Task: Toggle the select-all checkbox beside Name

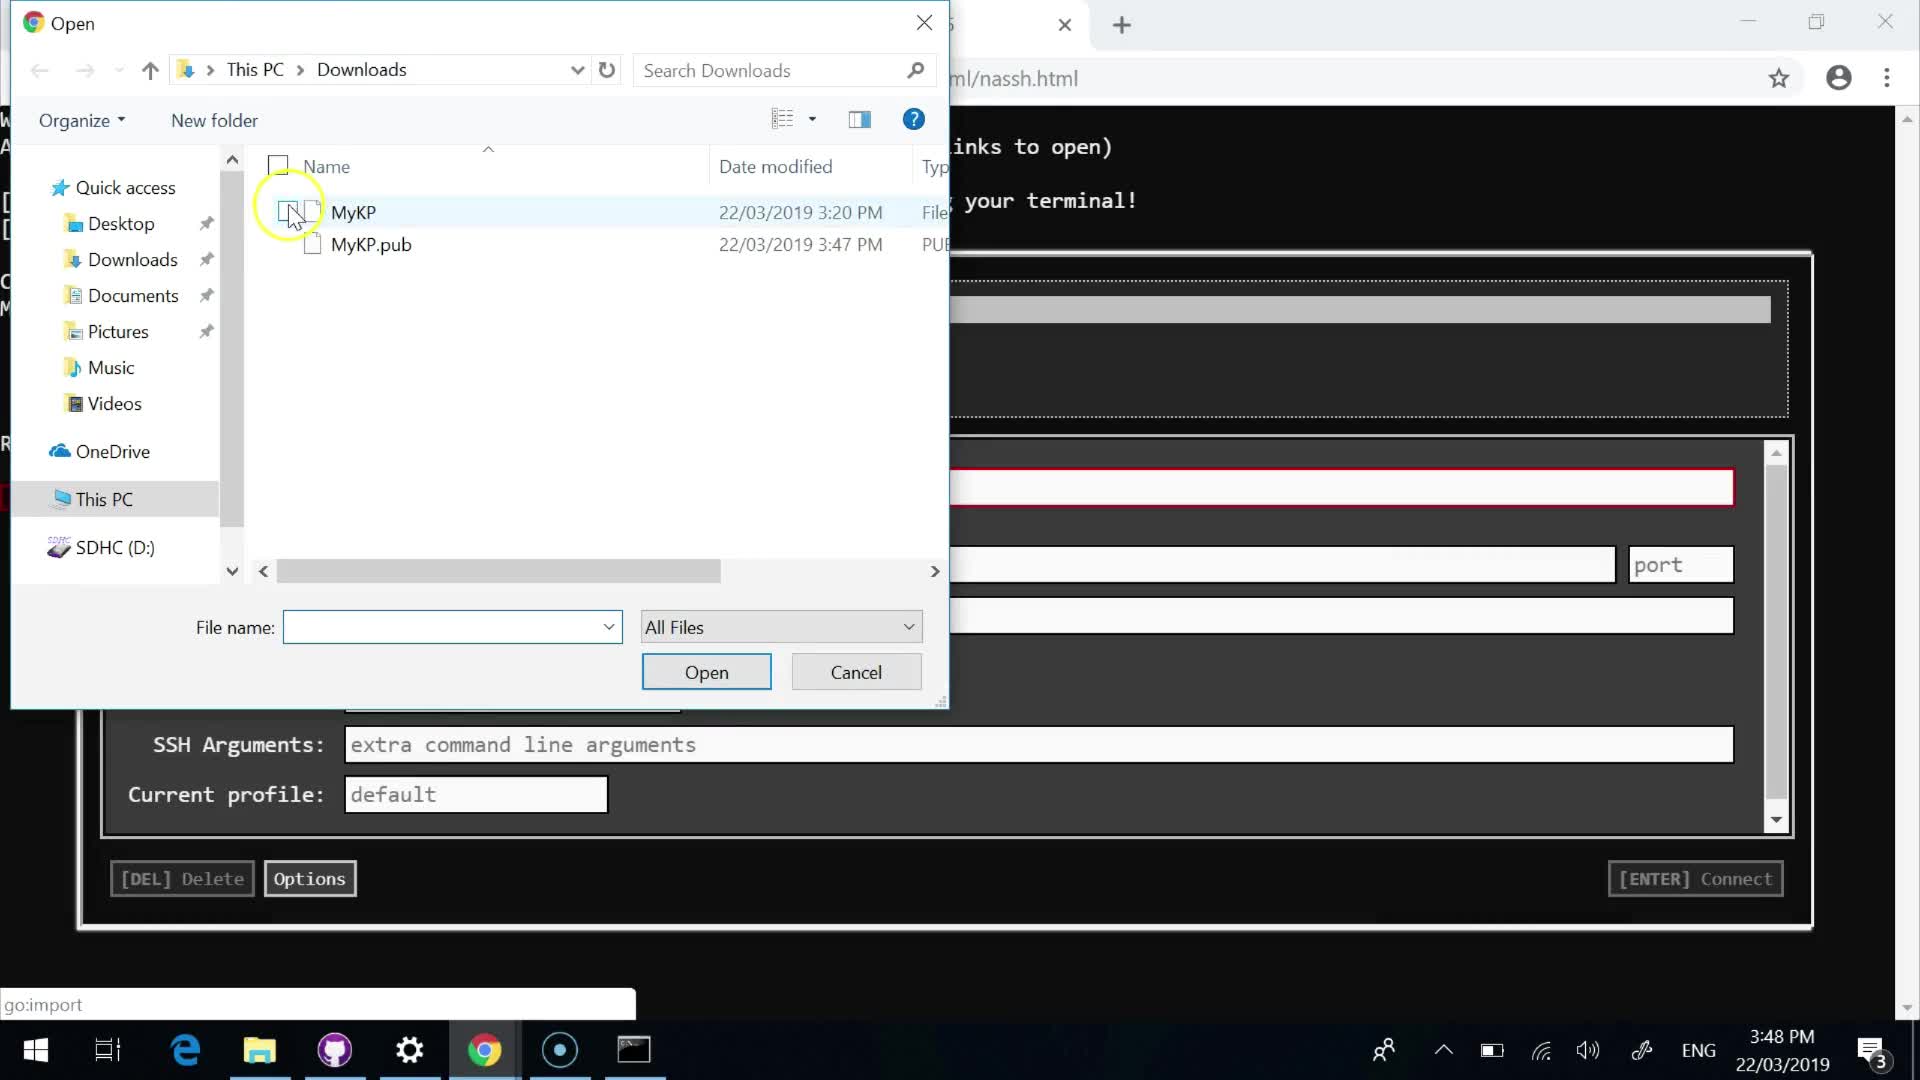Action: point(279,166)
